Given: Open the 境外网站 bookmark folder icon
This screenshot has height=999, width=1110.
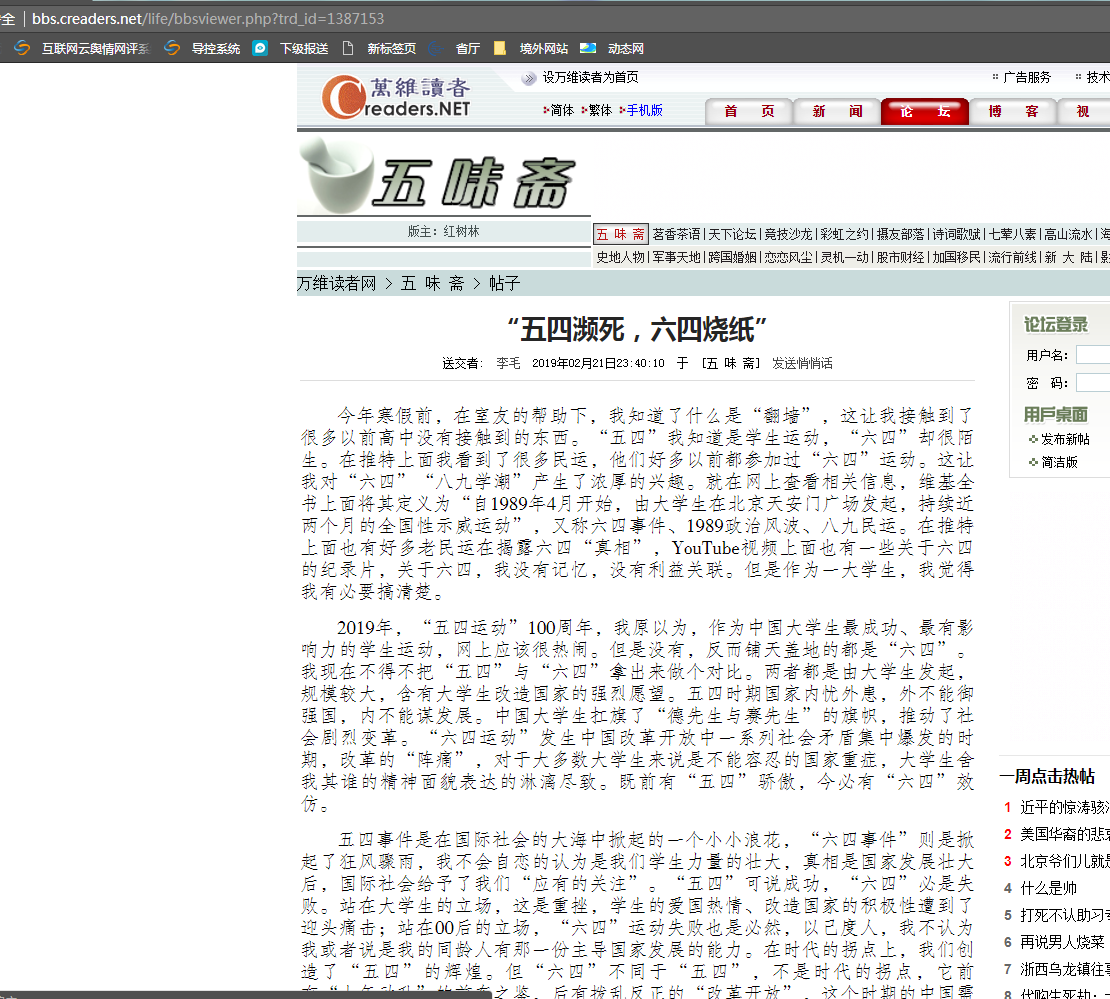Looking at the screenshot, I should point(500,48).
